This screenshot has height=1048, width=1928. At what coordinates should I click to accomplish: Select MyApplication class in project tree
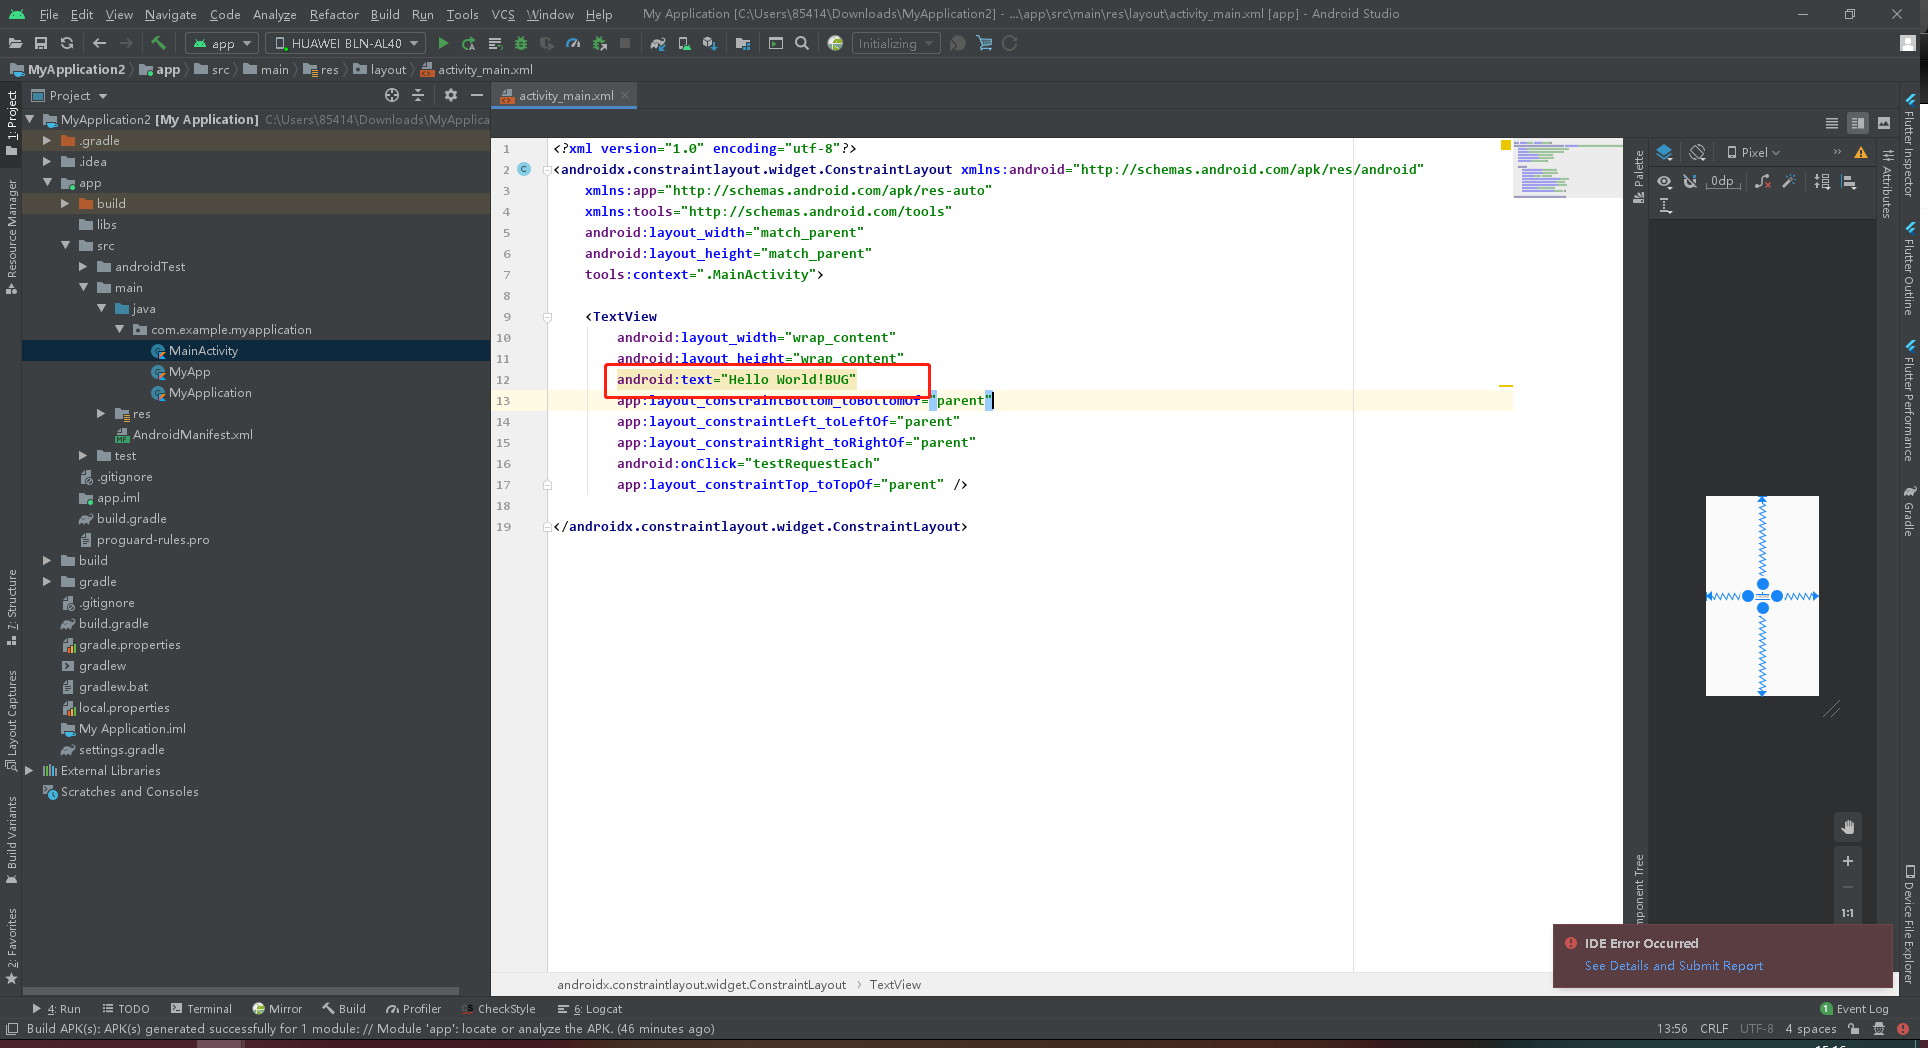point(210,393)
